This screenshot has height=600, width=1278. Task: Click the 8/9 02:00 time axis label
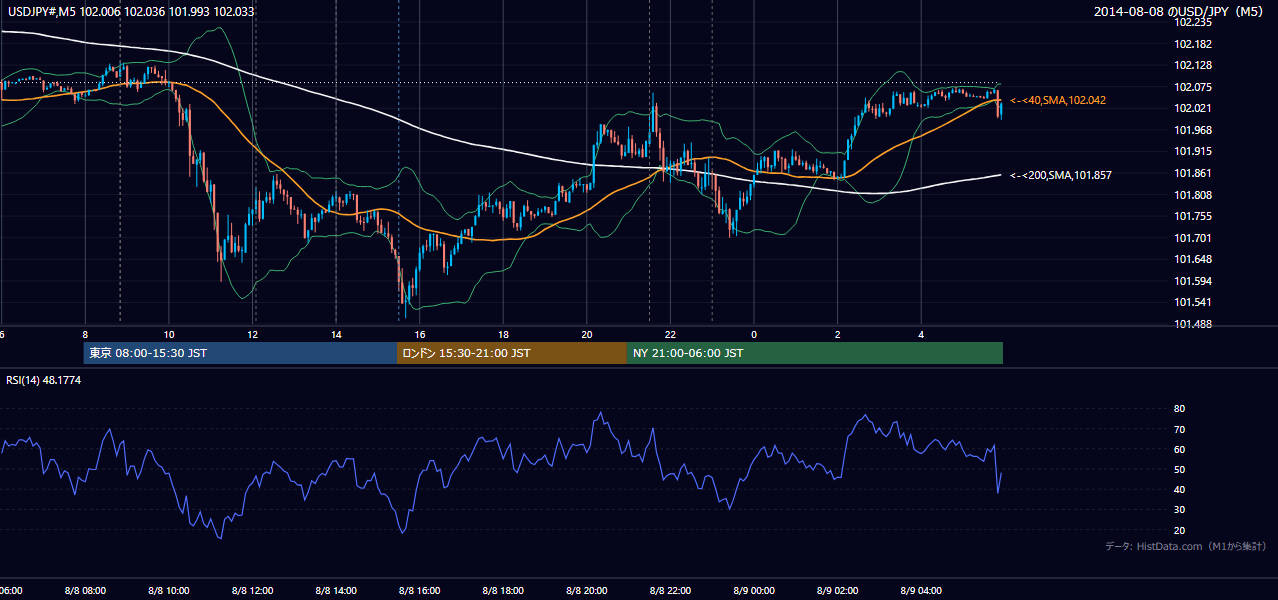pos(837,591)
